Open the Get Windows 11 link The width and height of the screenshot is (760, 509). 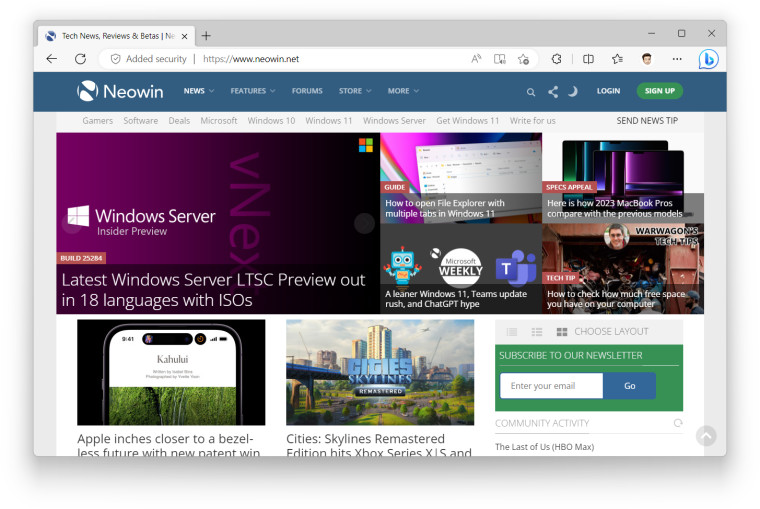(467, 121)
